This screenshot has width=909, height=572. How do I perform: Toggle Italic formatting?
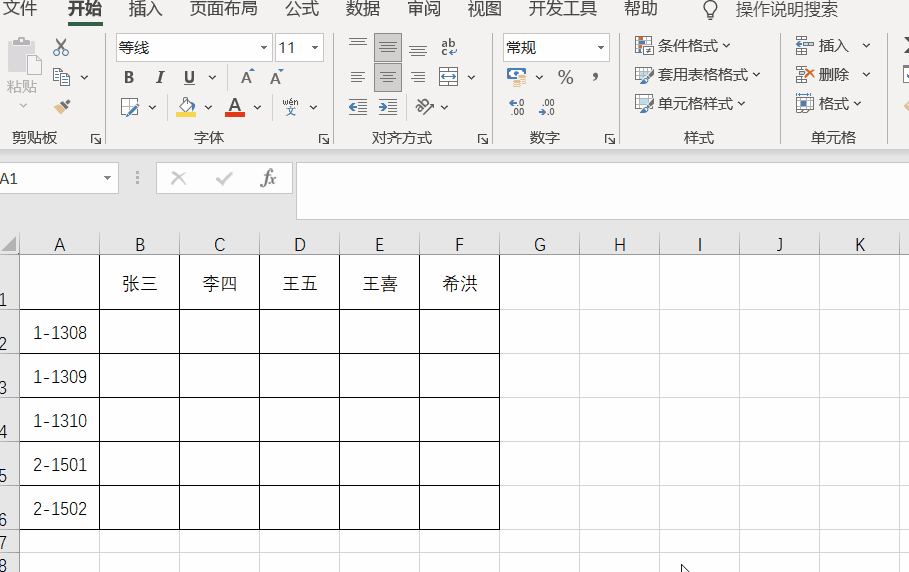tap(159, 78)
